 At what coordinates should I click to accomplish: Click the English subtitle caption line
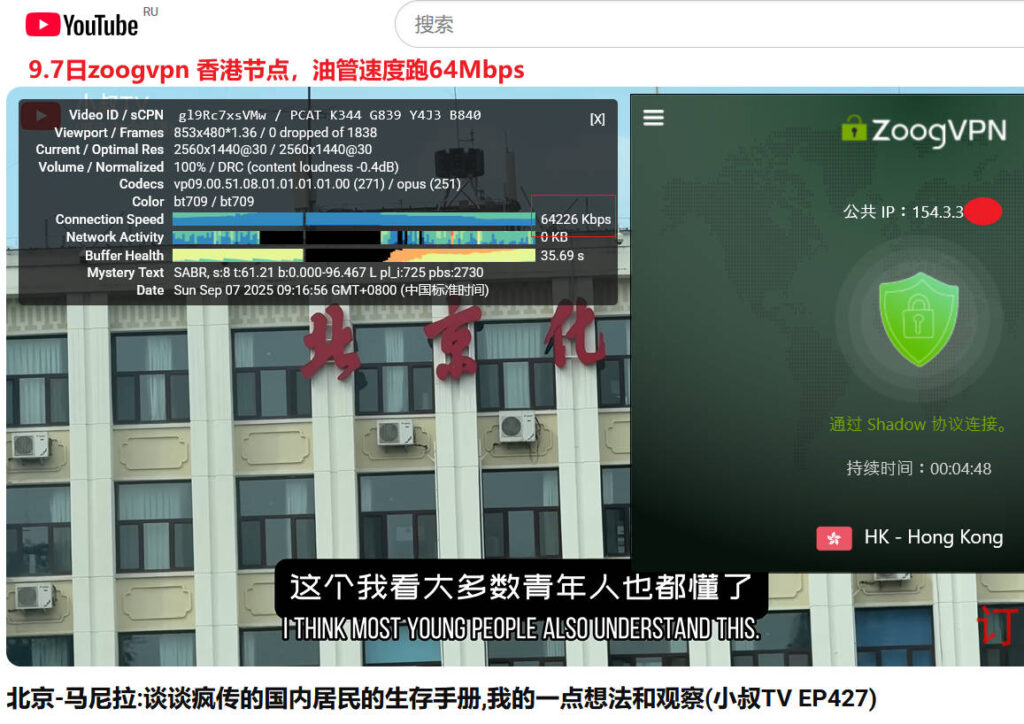[x=521, y=629]
